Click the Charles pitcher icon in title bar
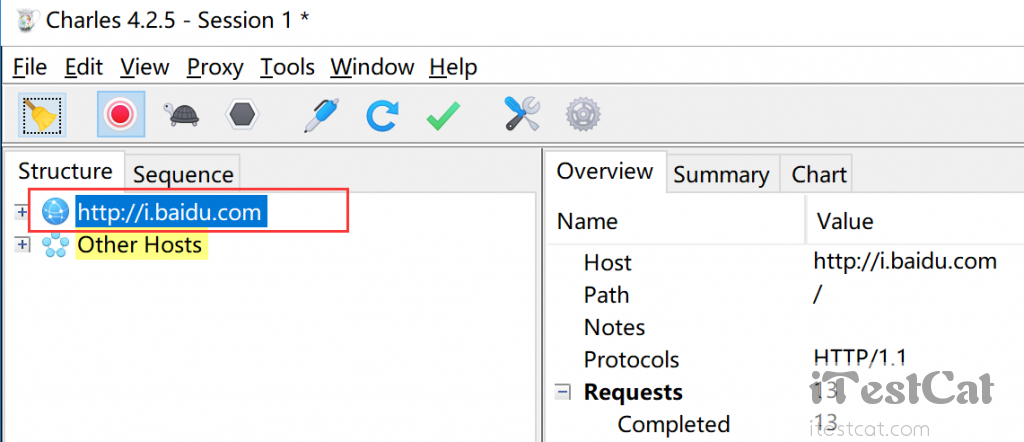The height and width of the screenshot is (442, 1024). 25,20
